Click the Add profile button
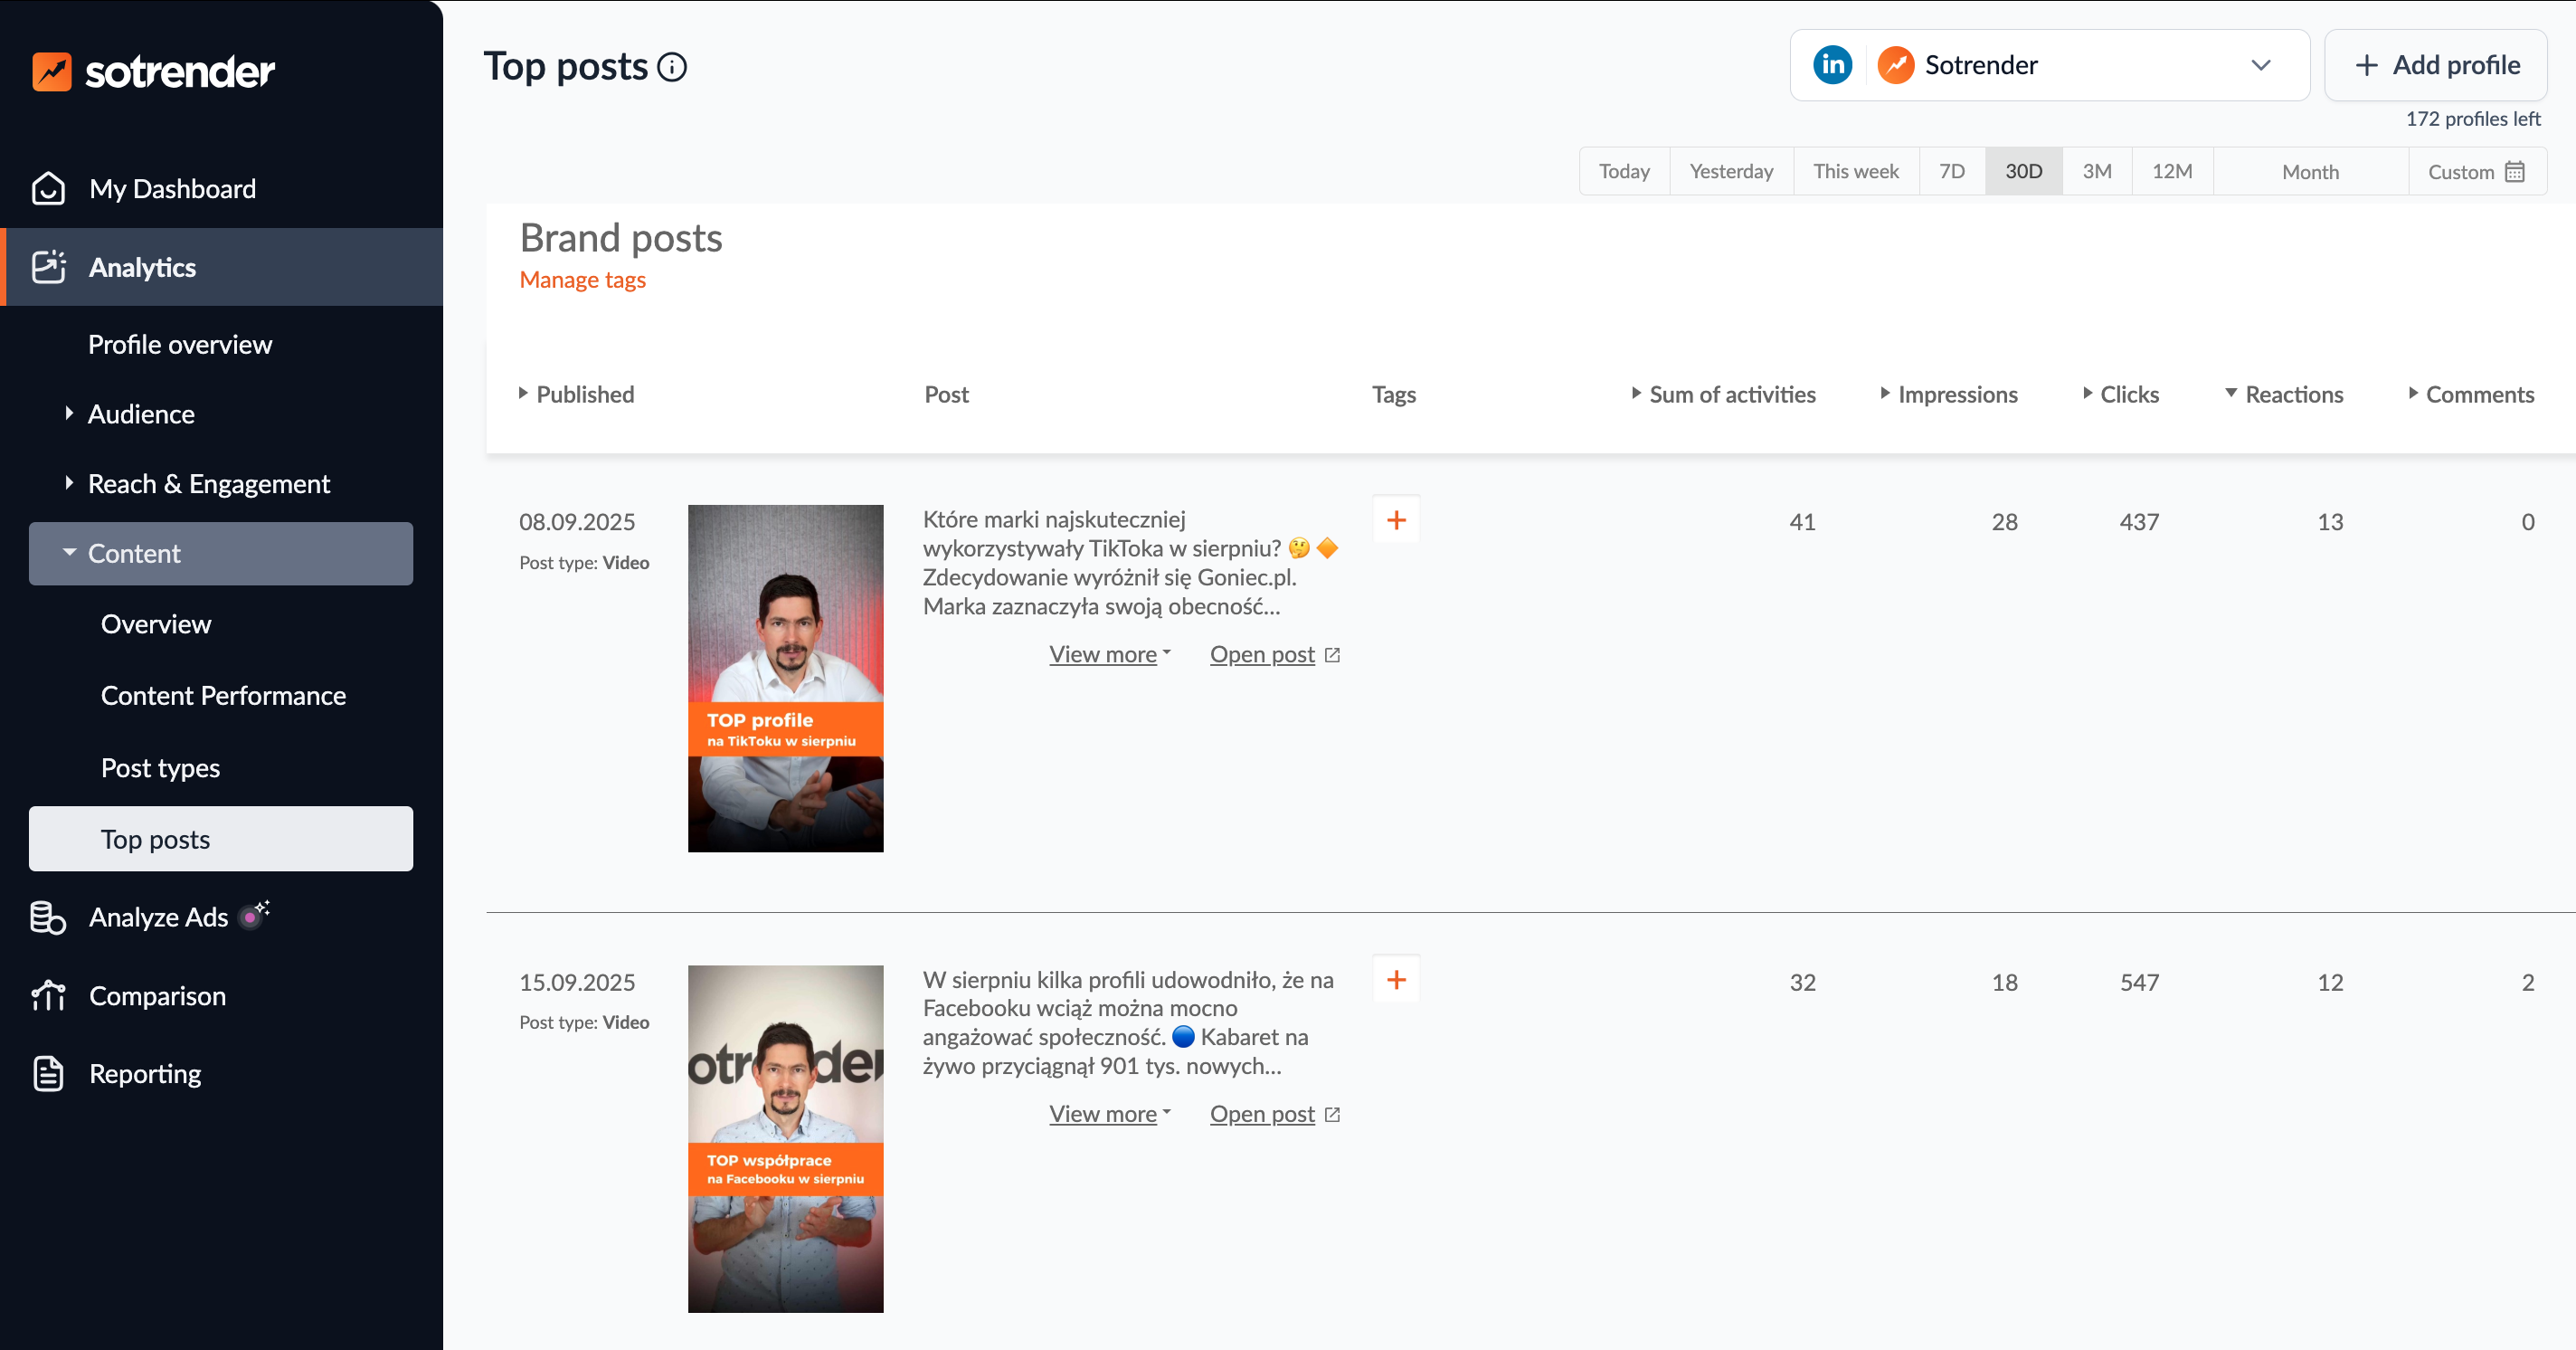The image size is (2576, 1350). (x=2435, y=66)
